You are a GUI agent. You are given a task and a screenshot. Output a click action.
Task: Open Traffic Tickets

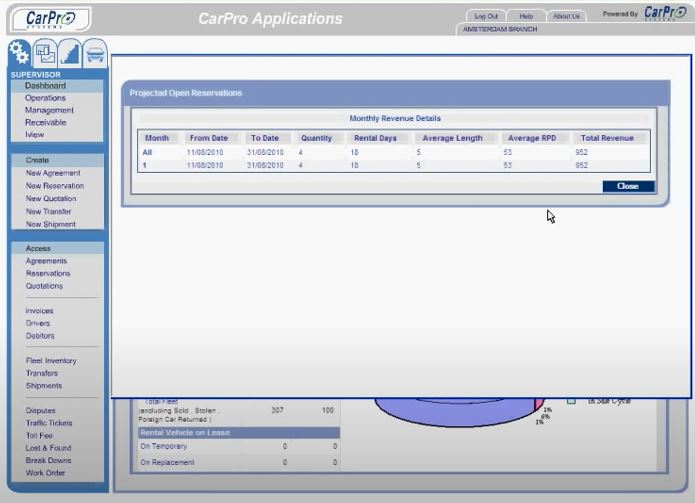pos(49,423)
